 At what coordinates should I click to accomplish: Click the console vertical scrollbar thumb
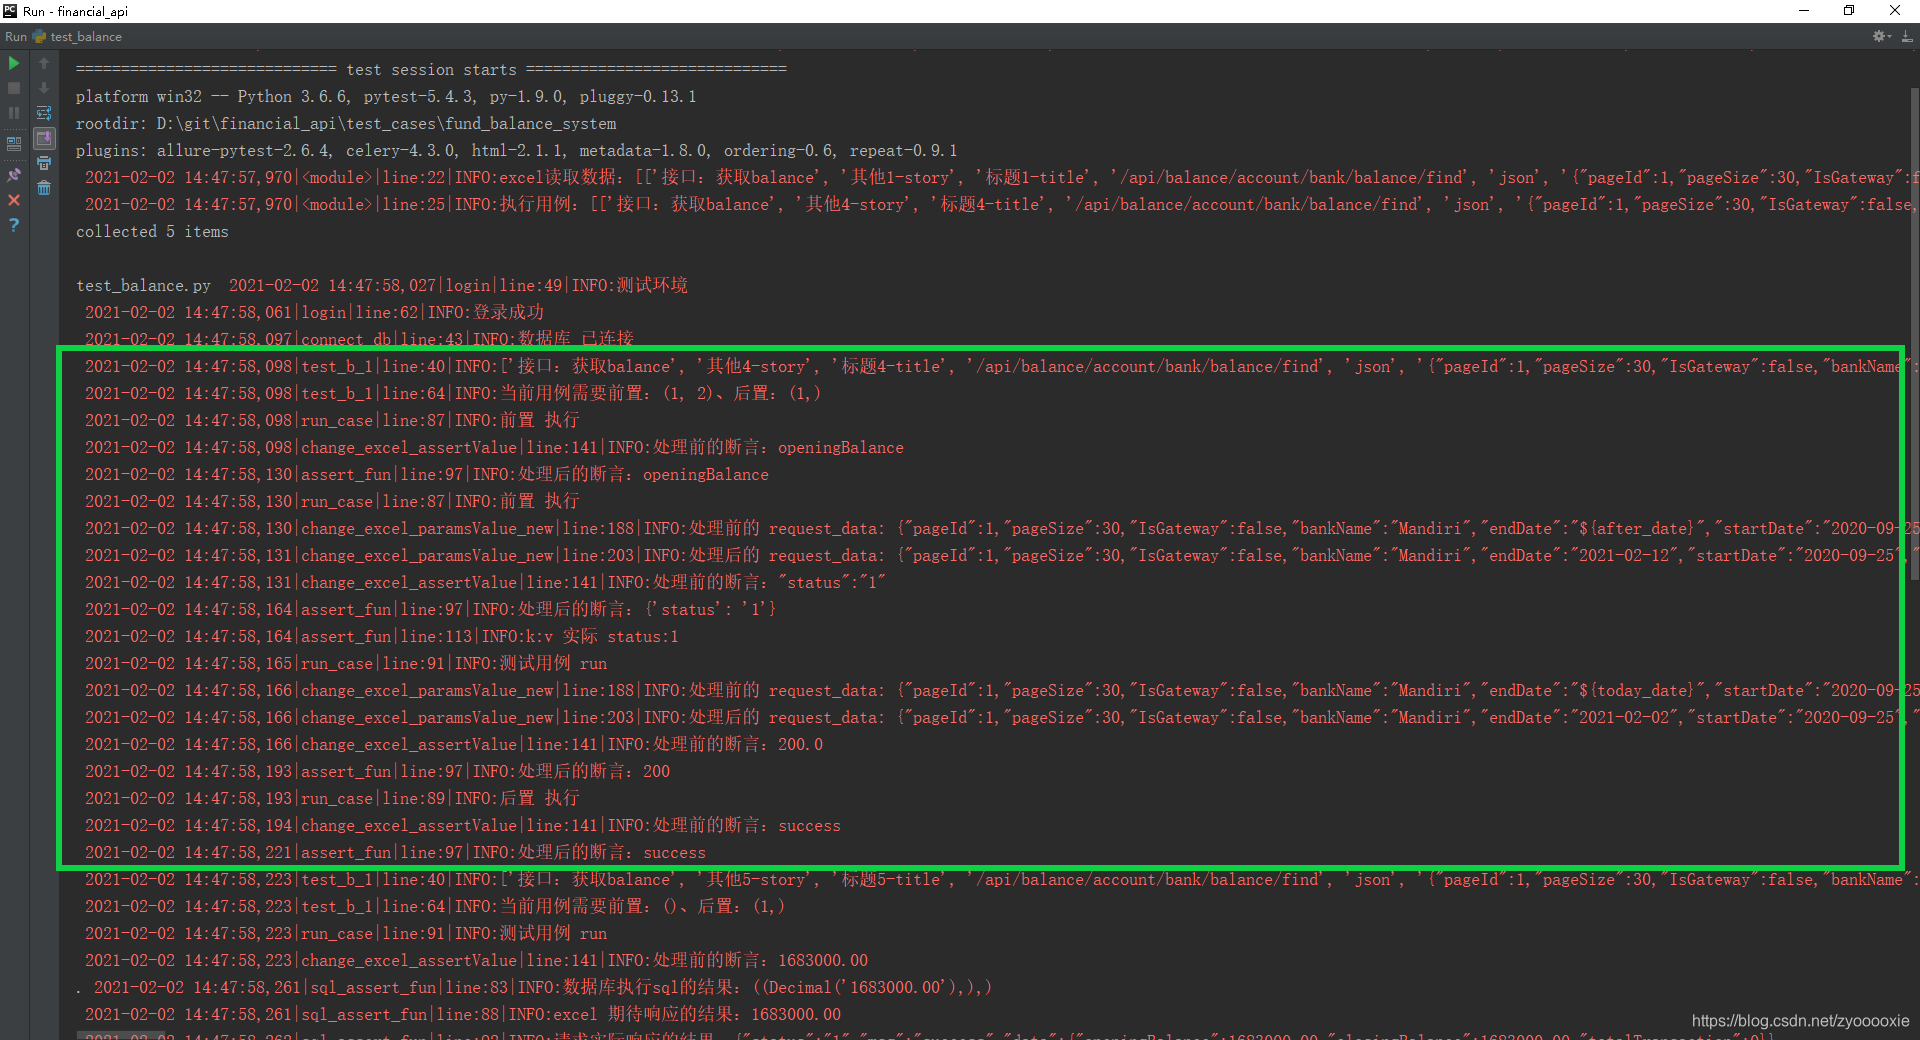(x=1914, y=334)
